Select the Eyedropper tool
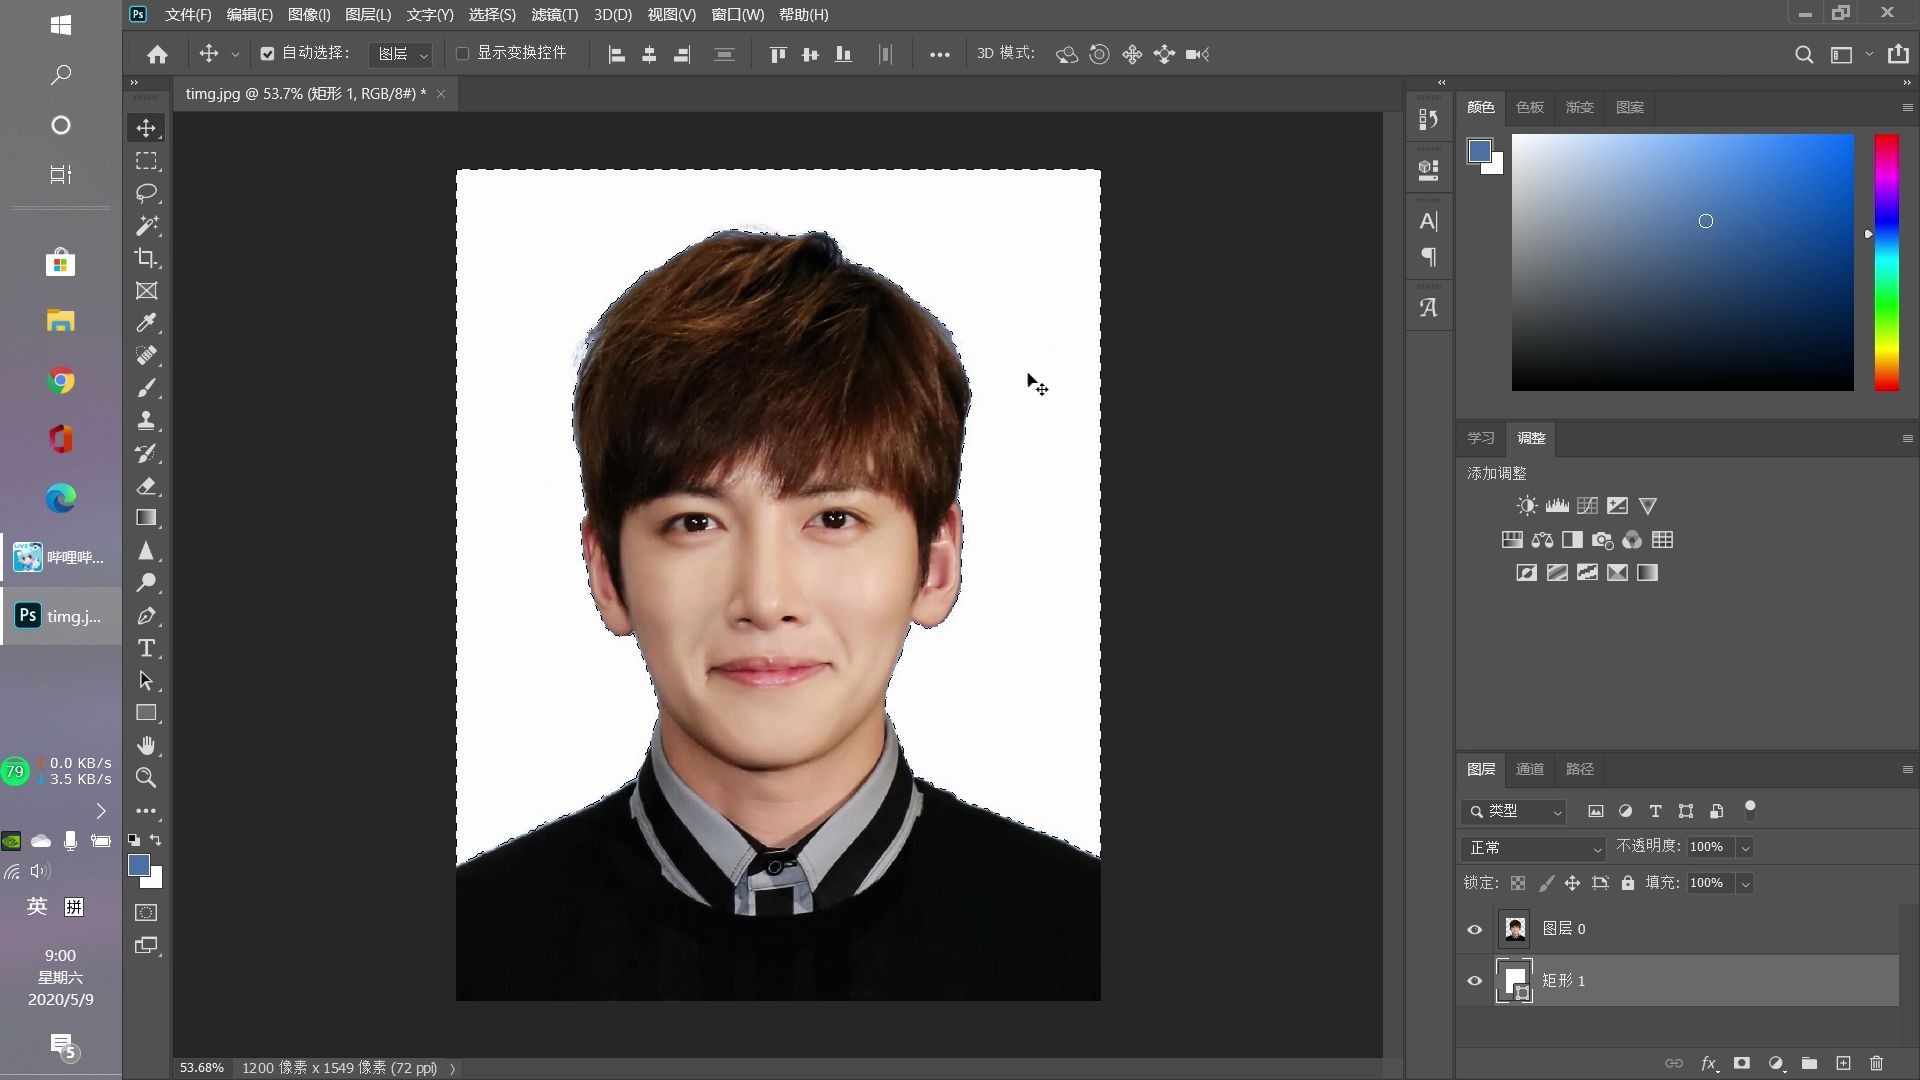1920x1080 pixels. coord(146,323)
